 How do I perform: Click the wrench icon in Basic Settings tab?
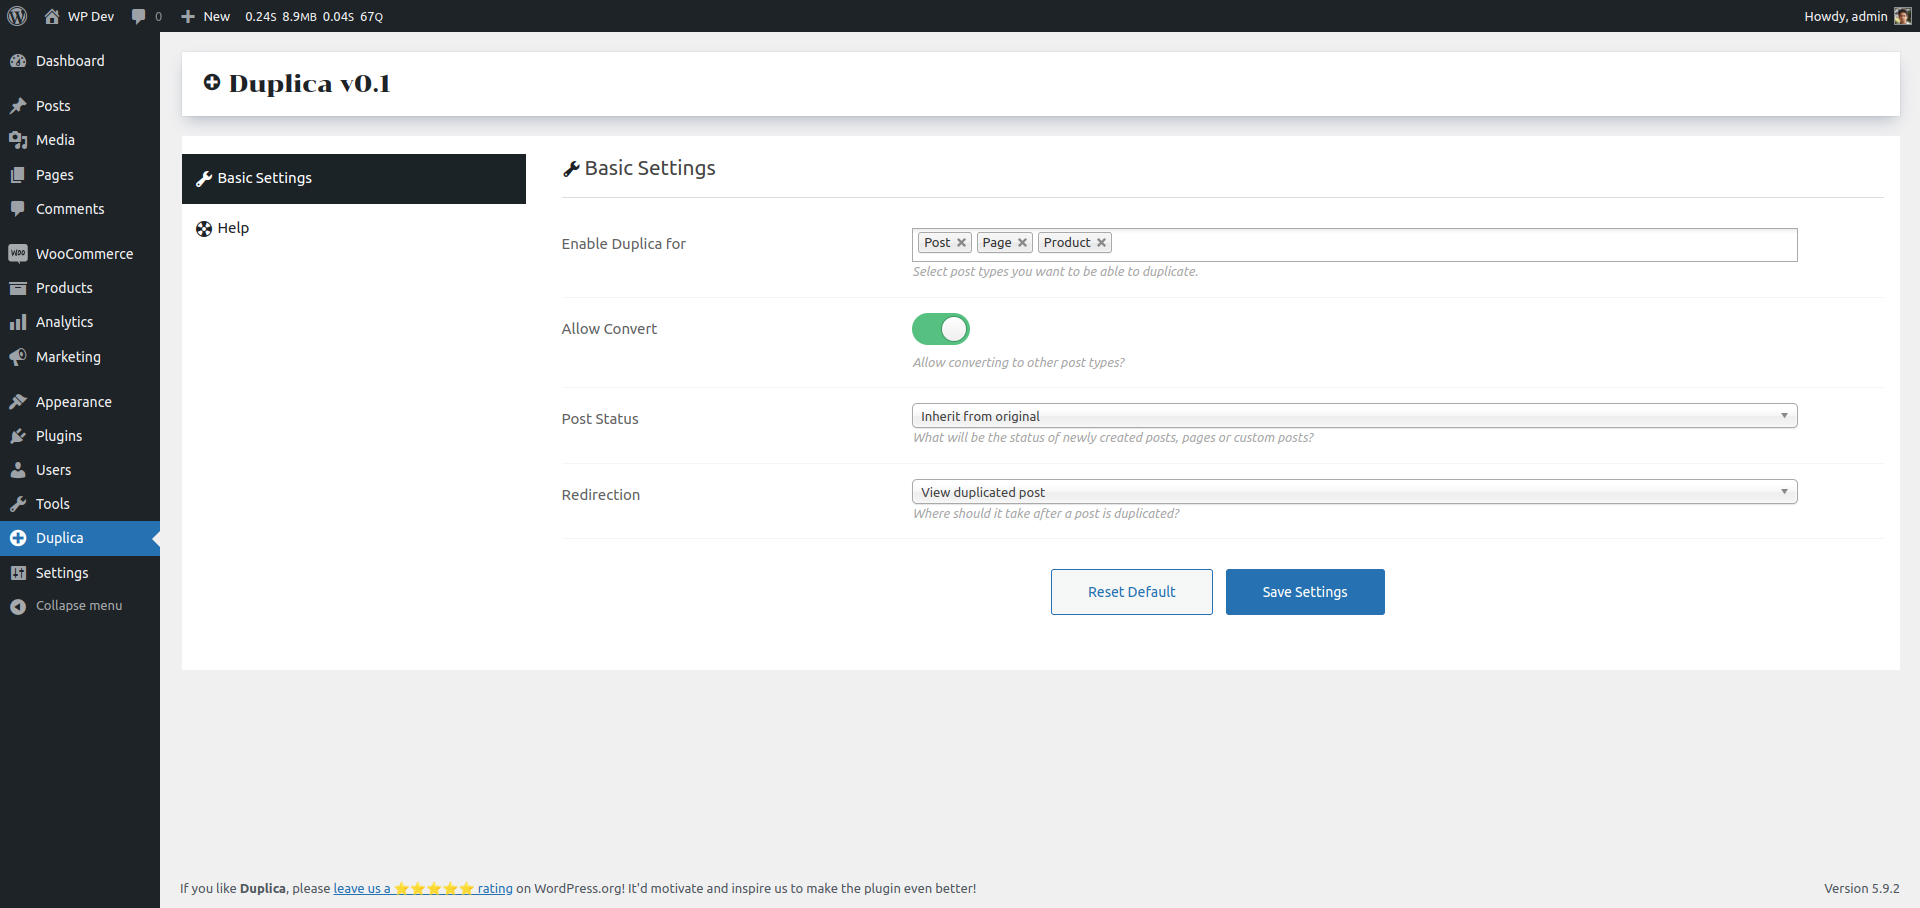pyautogui.click(x=204, y=179)
